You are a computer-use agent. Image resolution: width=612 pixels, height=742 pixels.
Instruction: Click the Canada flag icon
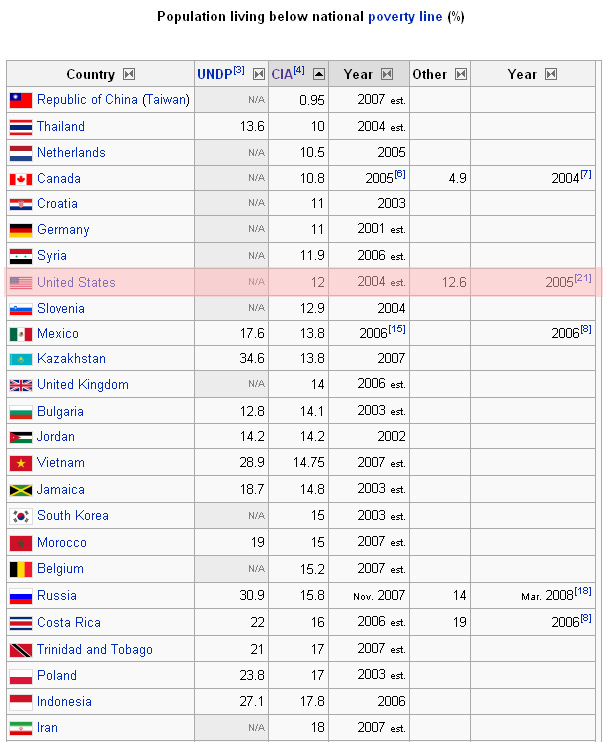coord(21,179)
